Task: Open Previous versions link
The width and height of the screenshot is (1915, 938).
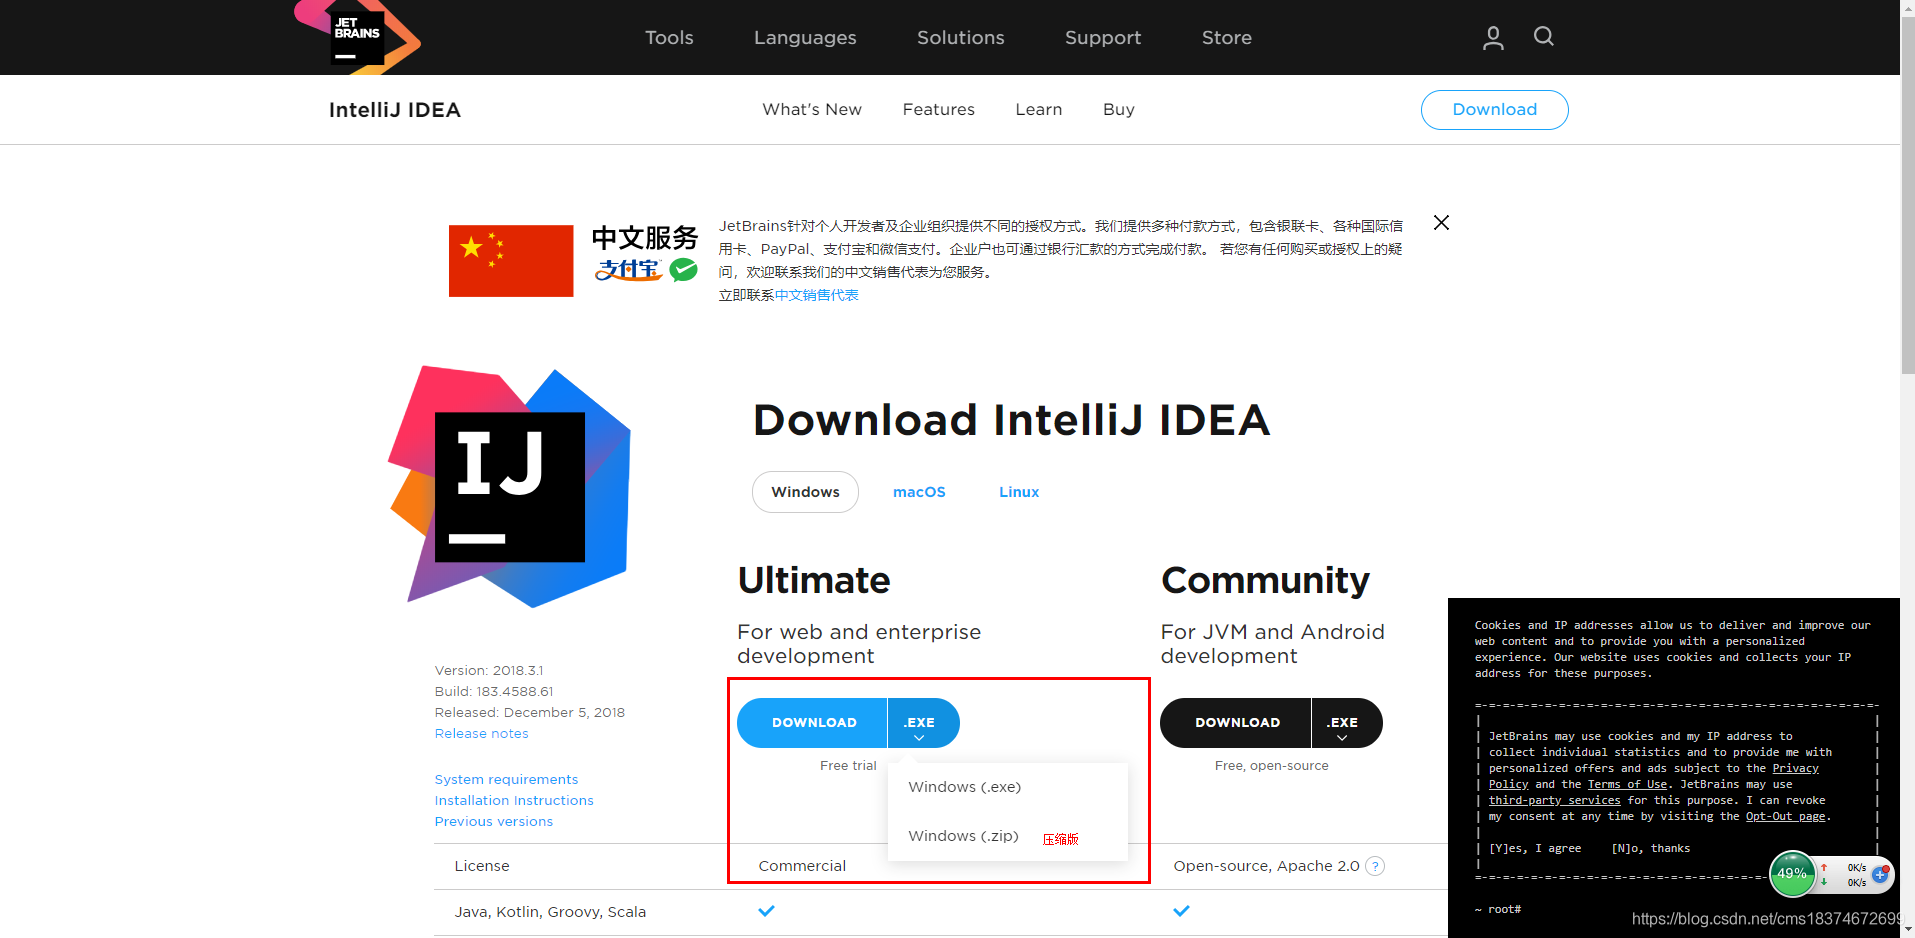Action: click(x=494, y=822)
